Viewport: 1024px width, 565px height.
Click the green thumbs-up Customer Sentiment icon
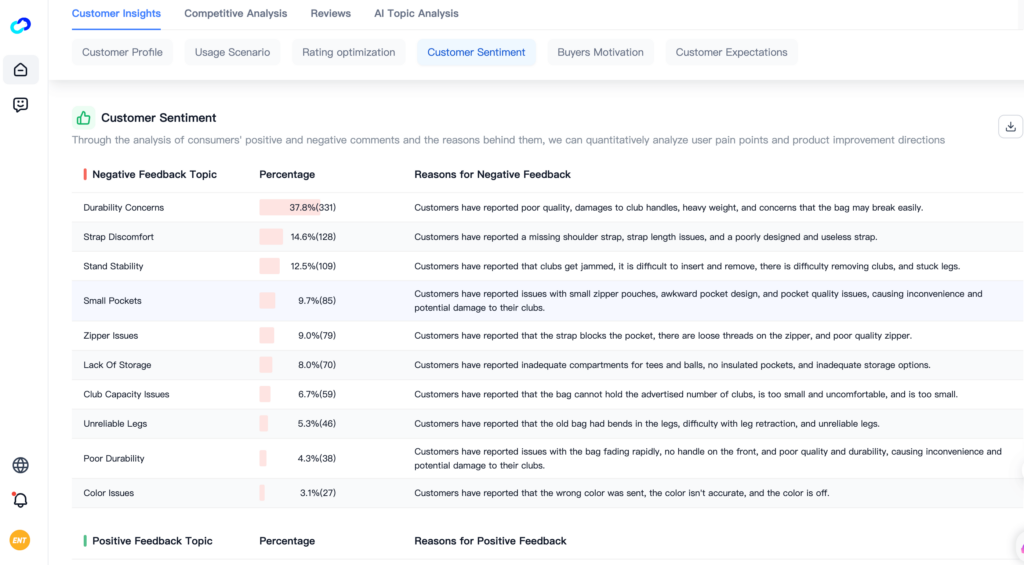click(84, 118)
